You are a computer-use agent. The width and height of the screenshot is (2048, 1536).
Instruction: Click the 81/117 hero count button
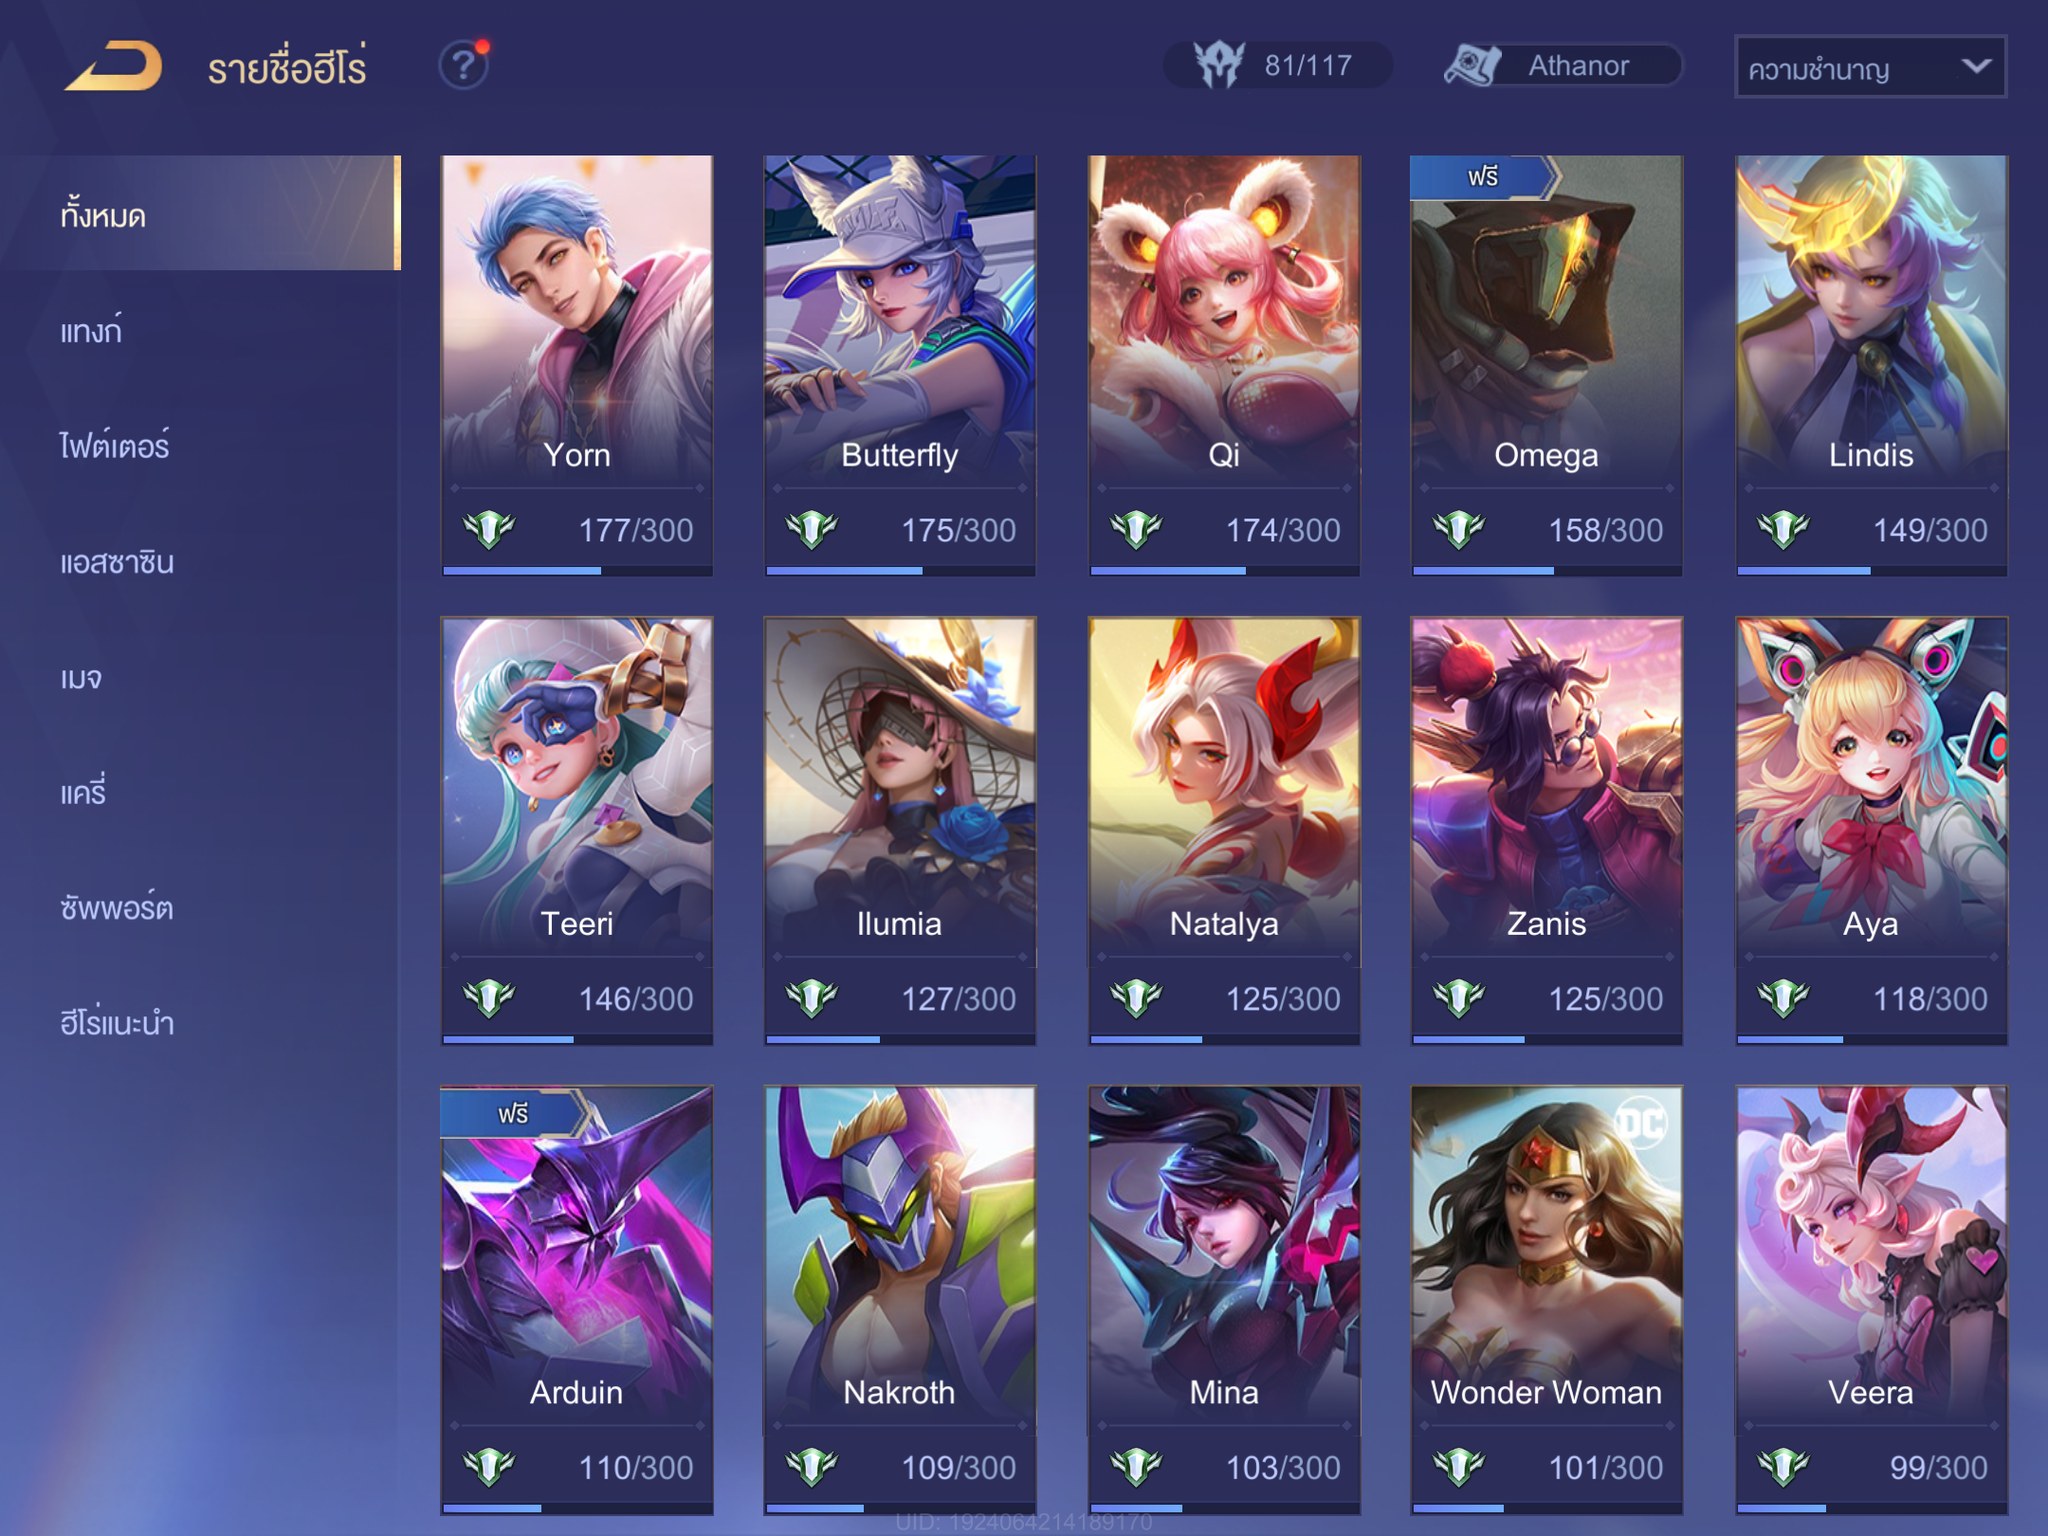(1277, 65)
